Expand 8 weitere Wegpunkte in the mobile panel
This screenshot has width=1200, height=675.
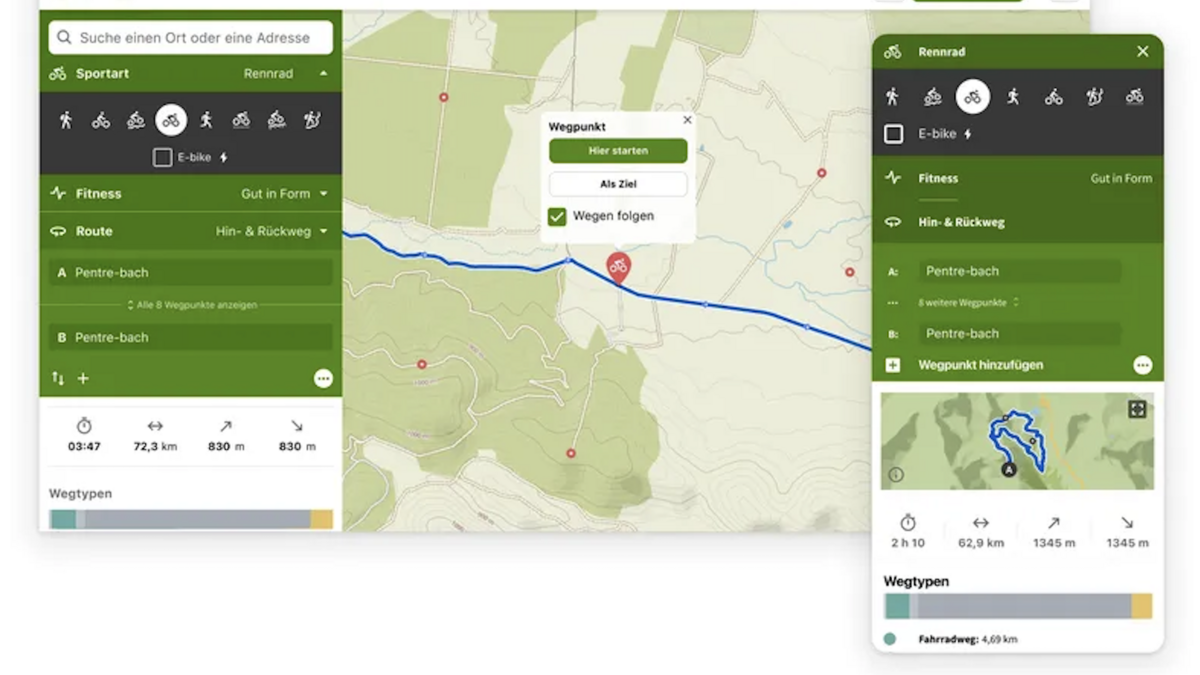[968, 302]
